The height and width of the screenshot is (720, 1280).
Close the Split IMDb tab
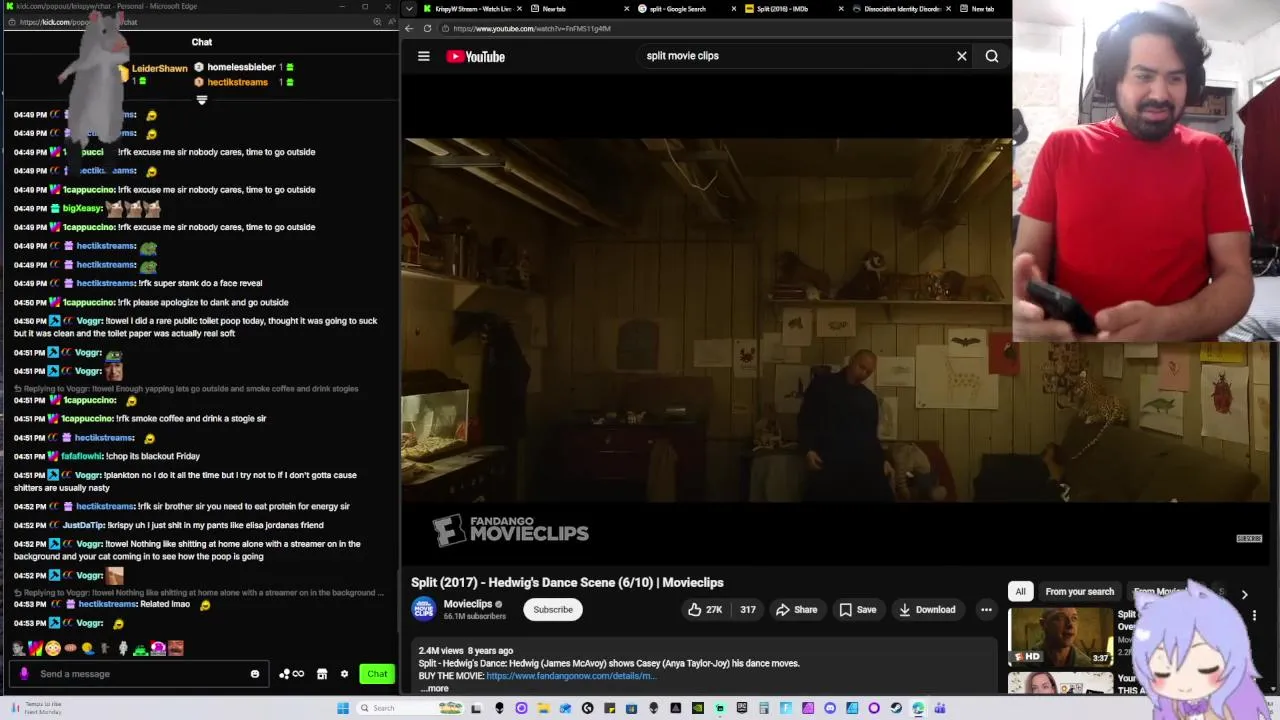tap(841, 8)
